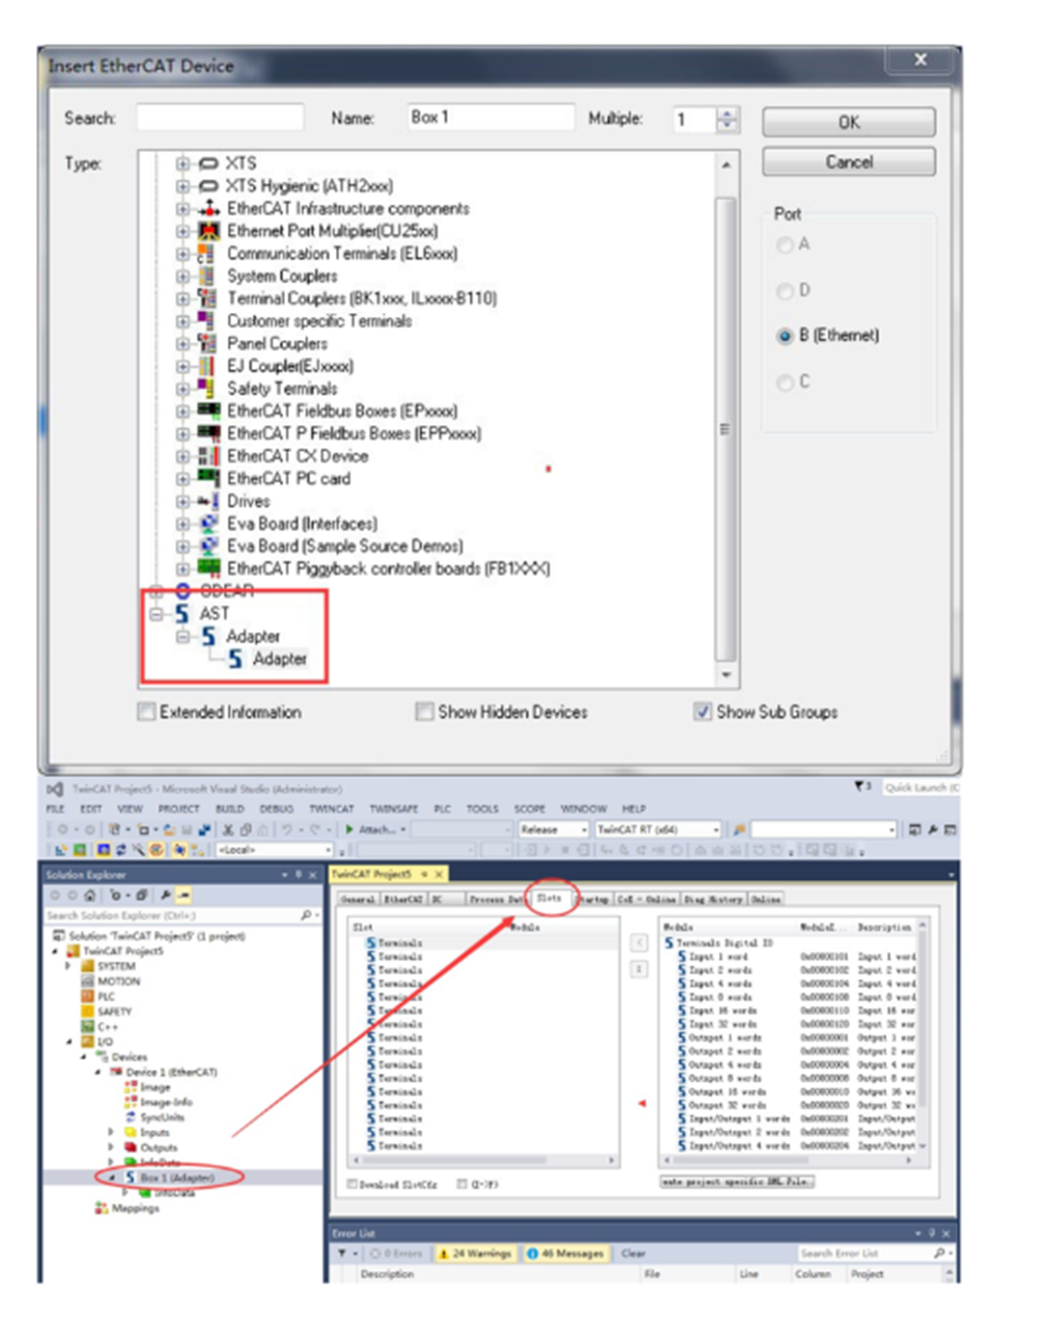The height and width of the screenshot is (1330, 1039).
Task: Open the BUILD menu in Visual Studio
Action: (230, 809)
